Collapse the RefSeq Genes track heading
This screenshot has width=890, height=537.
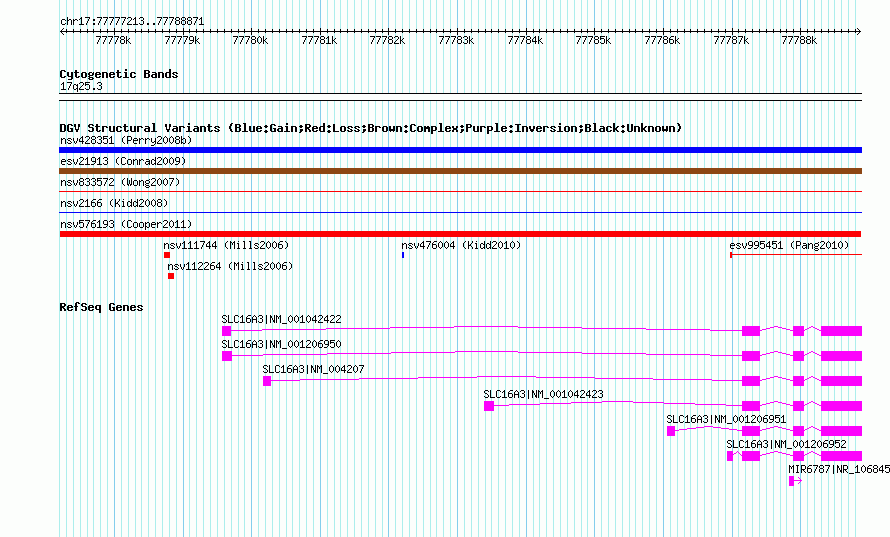101,307
